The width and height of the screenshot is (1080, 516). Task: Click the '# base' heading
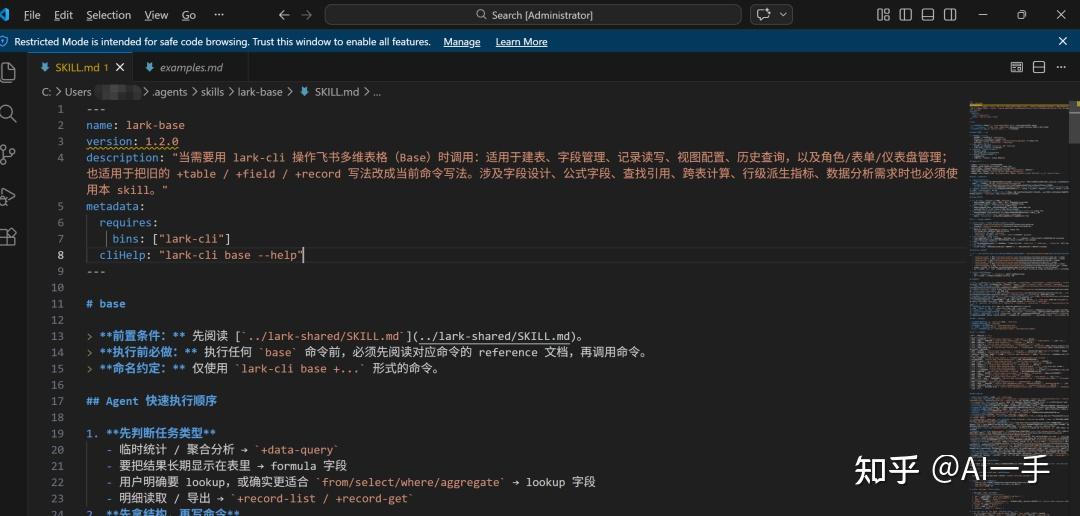106,304
